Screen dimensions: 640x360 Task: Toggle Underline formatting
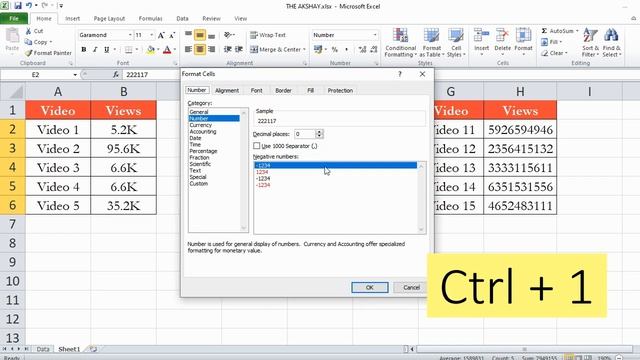tap(107, 49)
